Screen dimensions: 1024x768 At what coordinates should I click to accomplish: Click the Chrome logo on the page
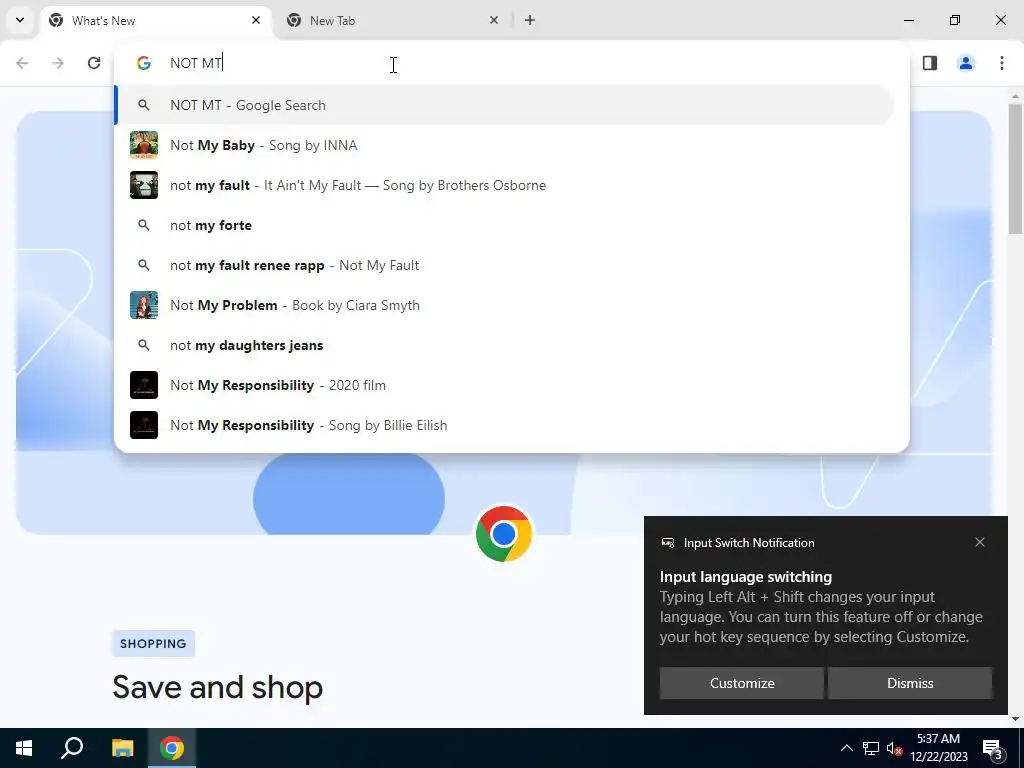tap(504, 534)
